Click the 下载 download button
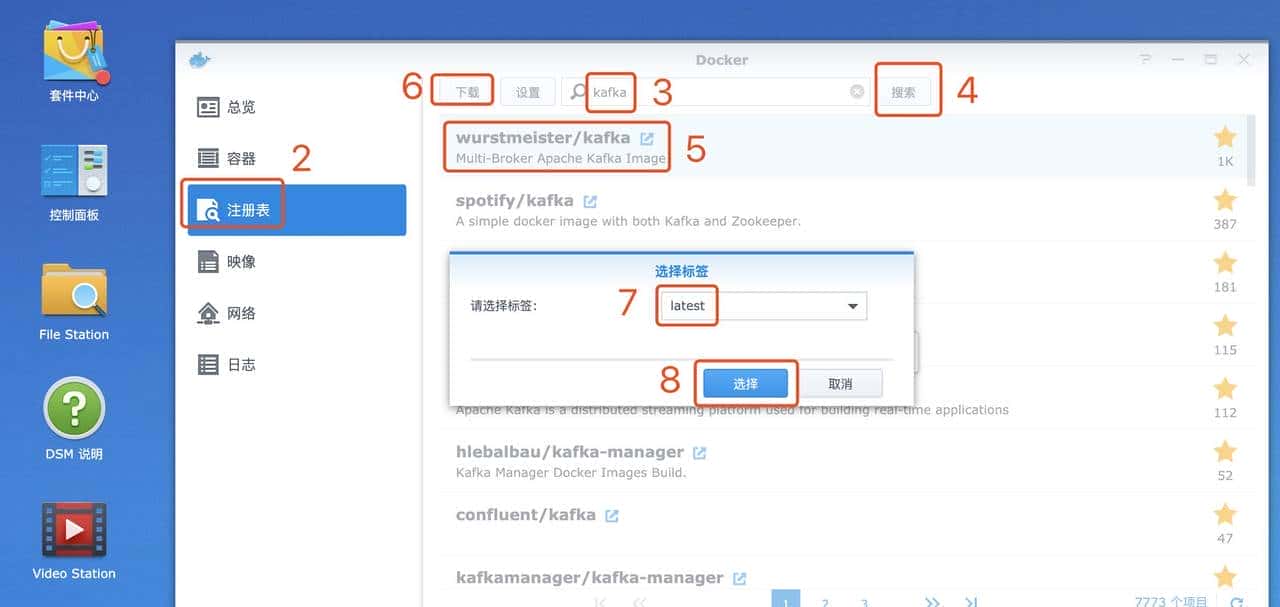The width and height of the screenshot is (1280, 607). (x=467, y=92)
